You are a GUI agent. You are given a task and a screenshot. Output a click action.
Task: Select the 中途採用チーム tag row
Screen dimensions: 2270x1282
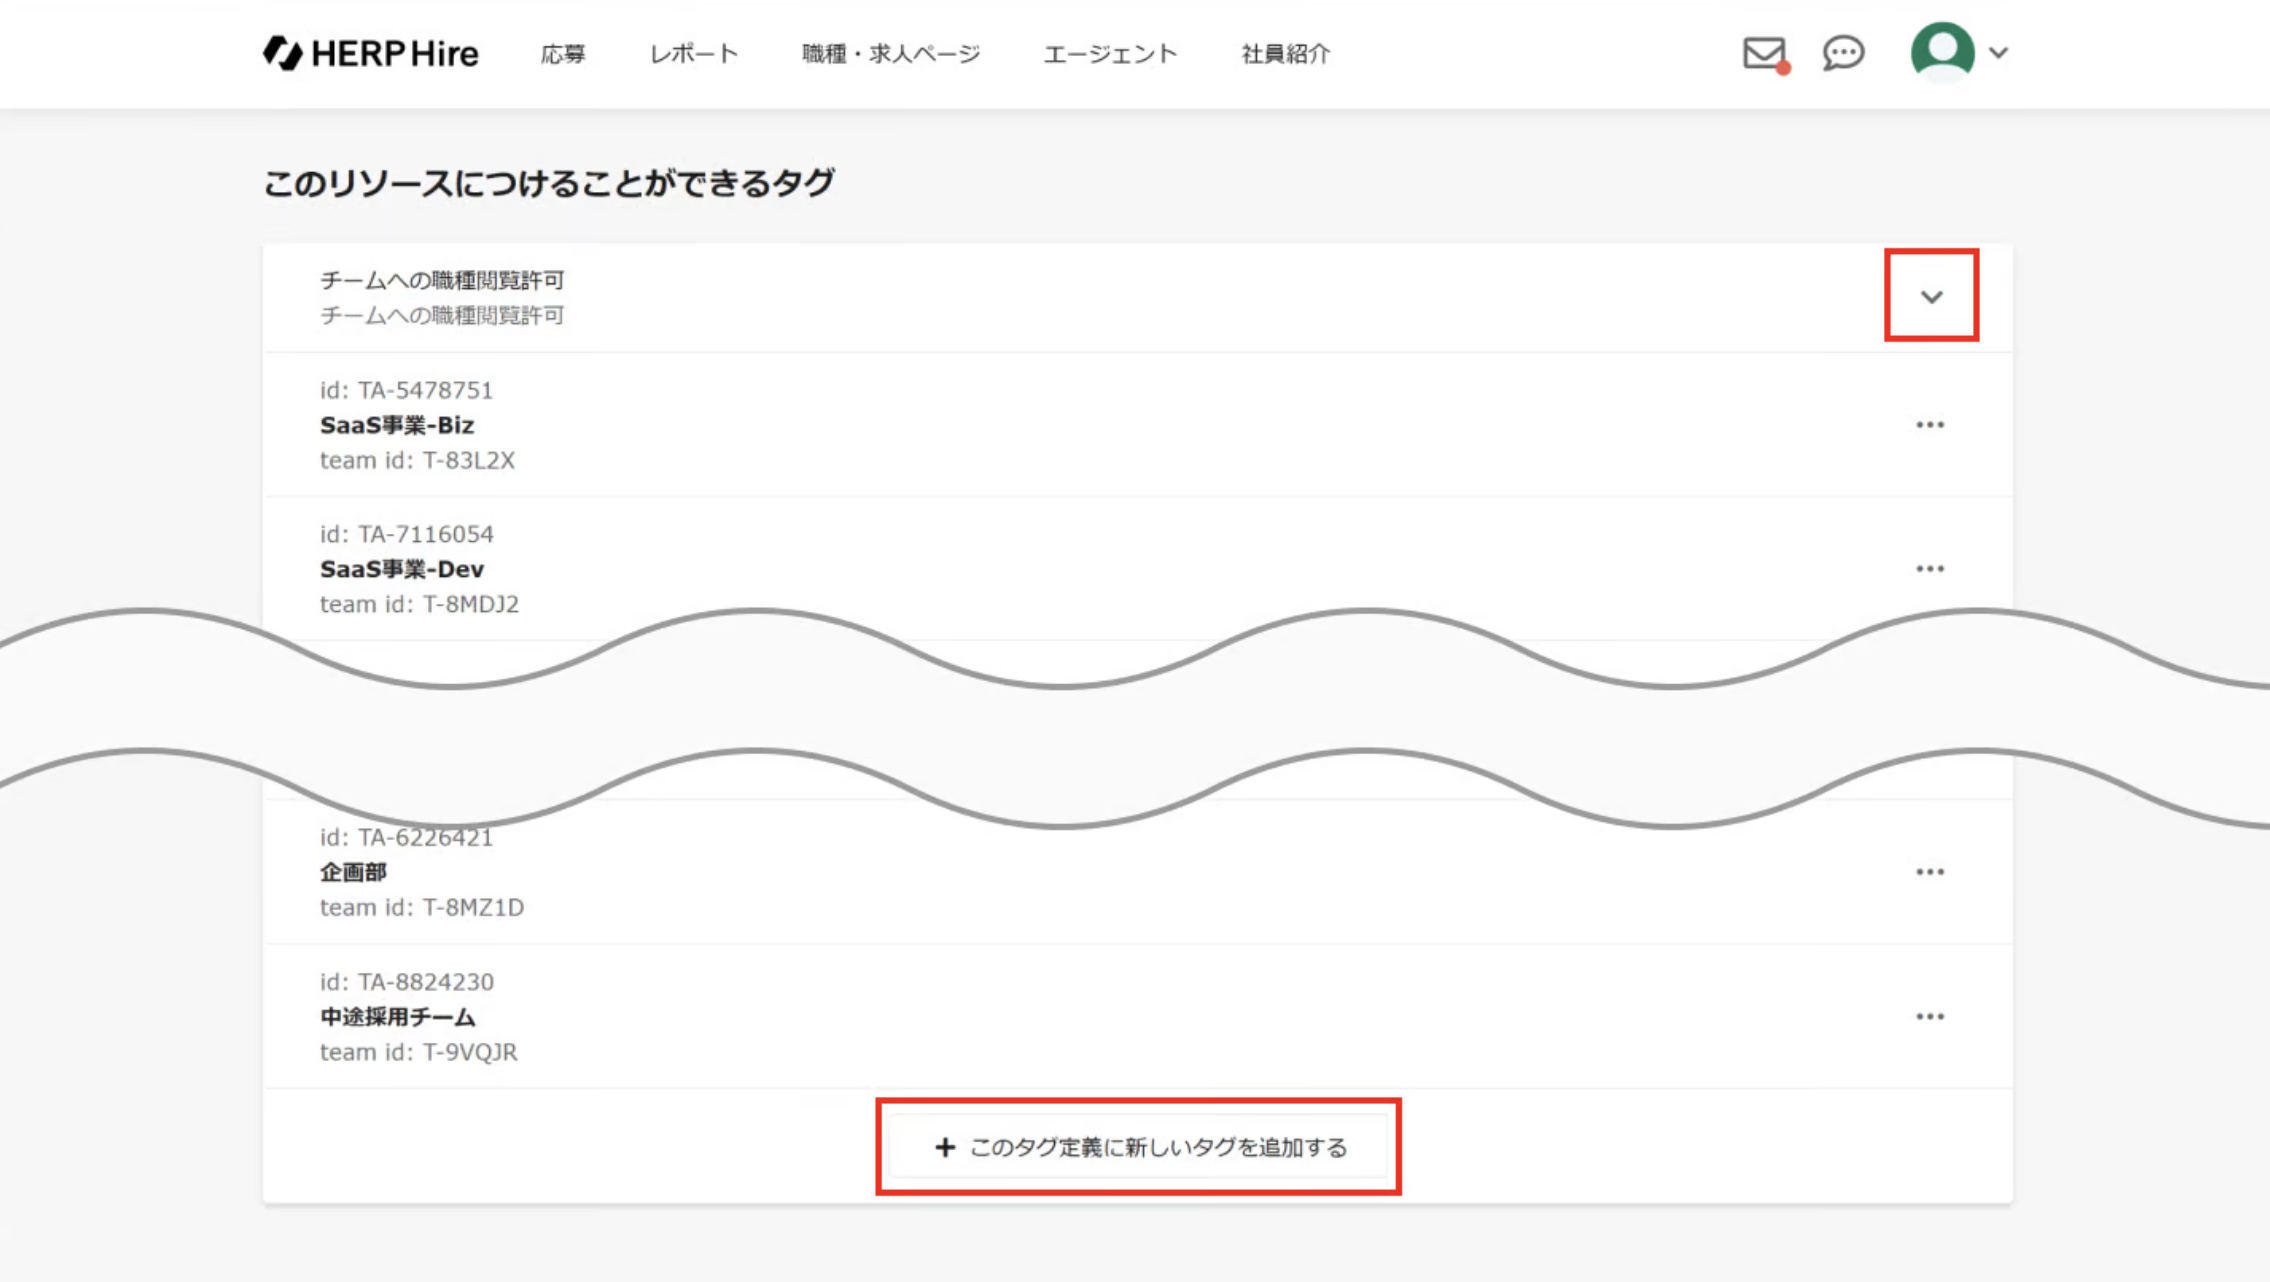click(x=1000, y=1017)
